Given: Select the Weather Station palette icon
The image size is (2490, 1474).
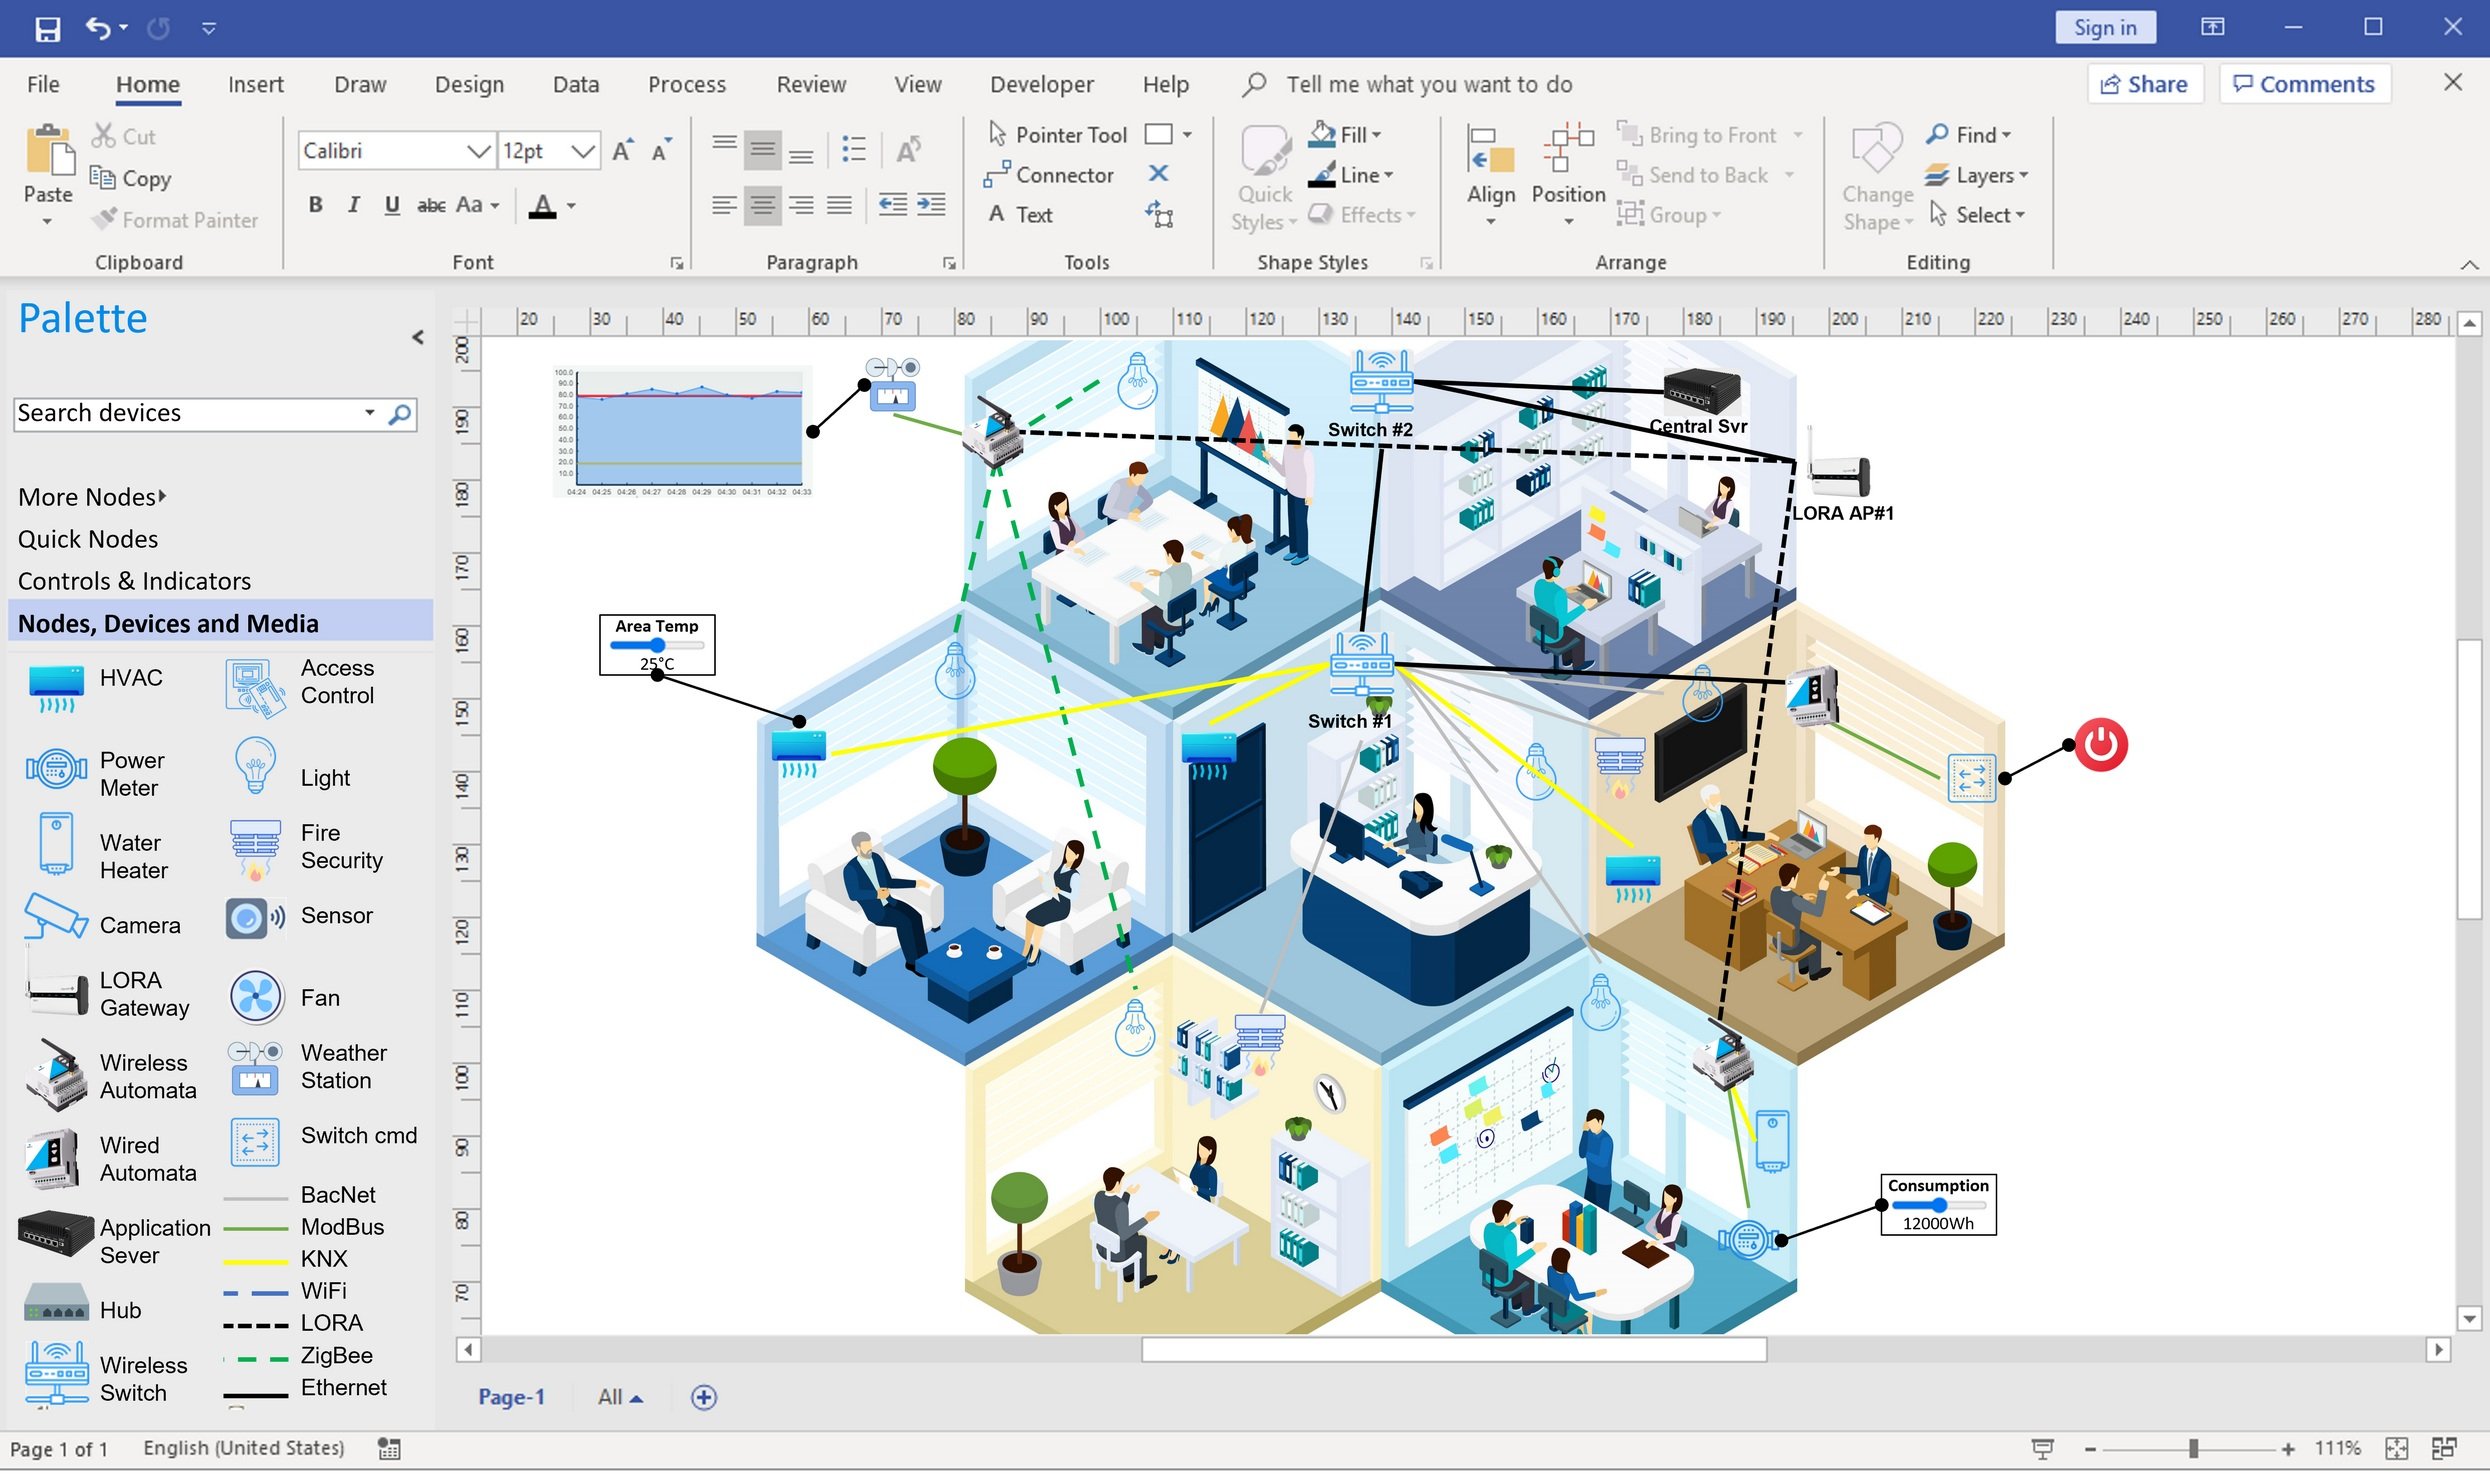Looking at the screenshot, I should 255,1068.
